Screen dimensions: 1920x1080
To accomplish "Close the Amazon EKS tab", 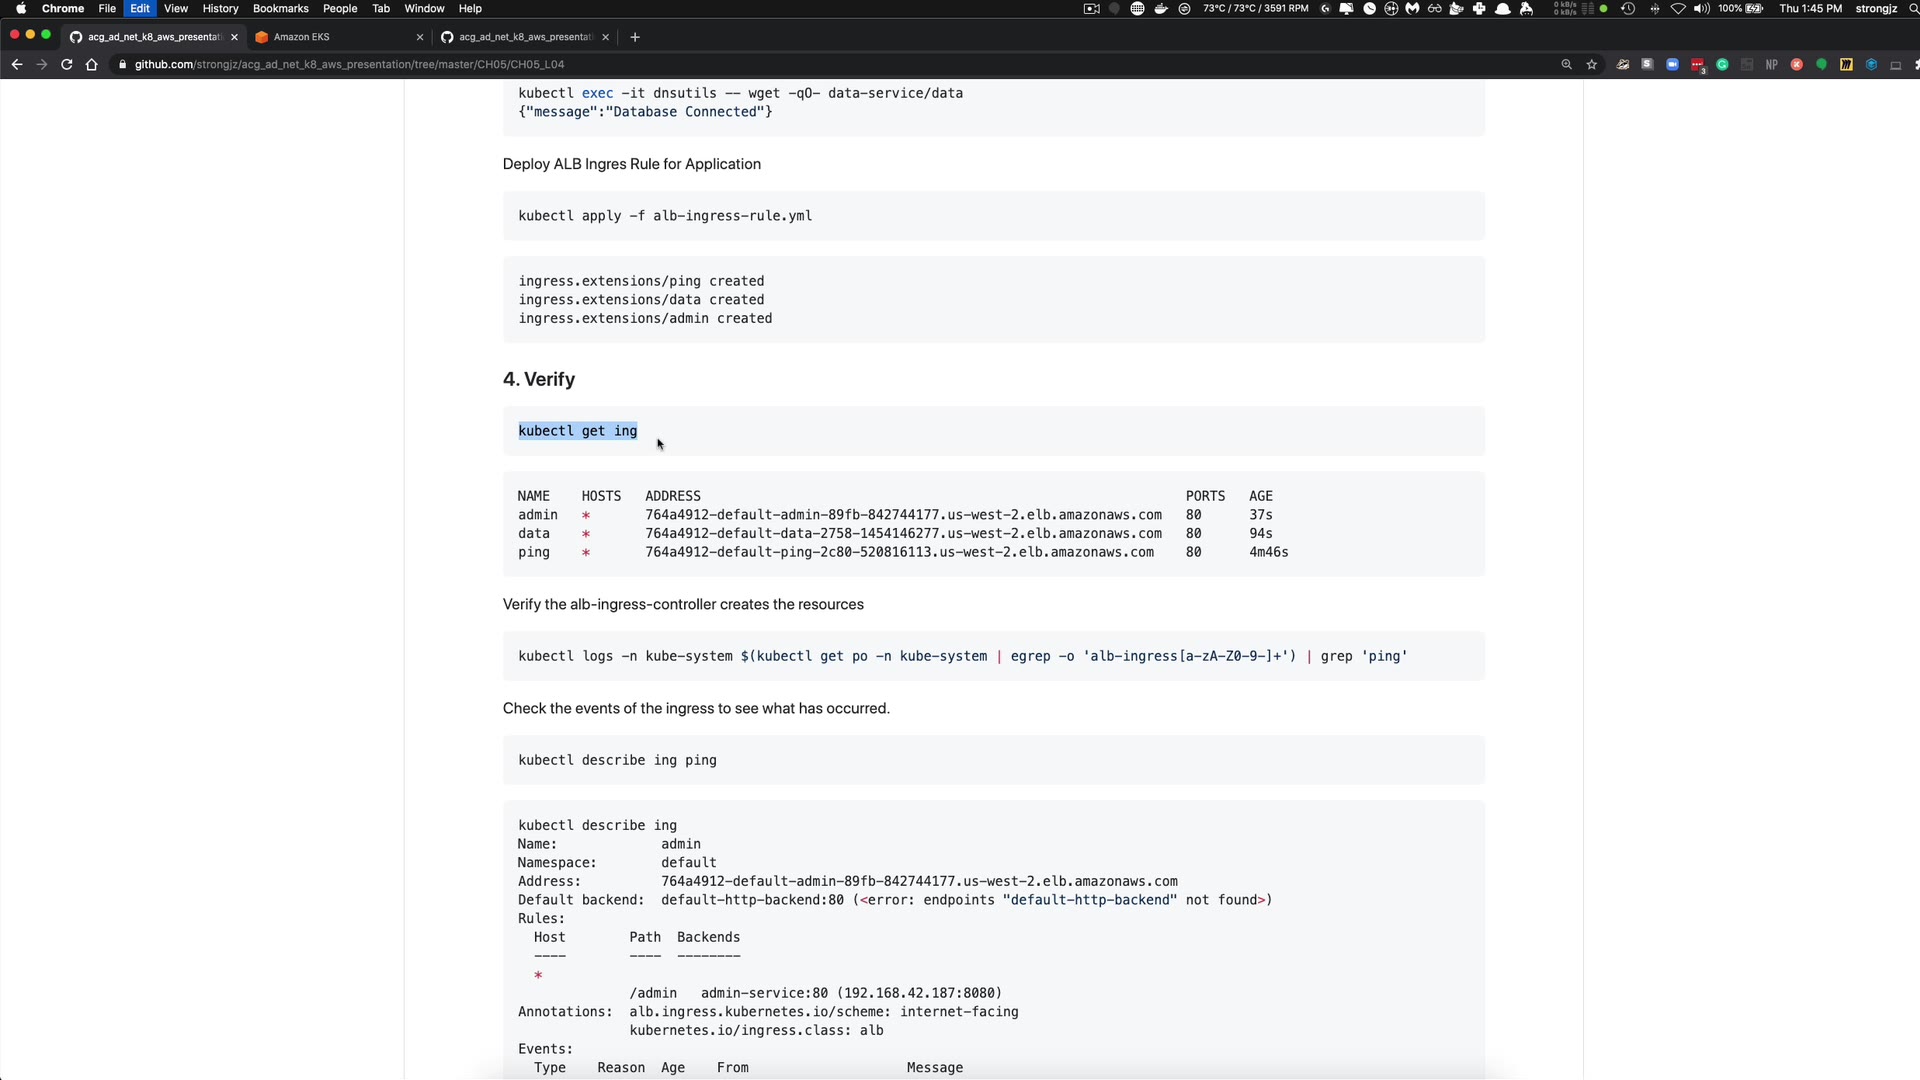I will point(420,37).
